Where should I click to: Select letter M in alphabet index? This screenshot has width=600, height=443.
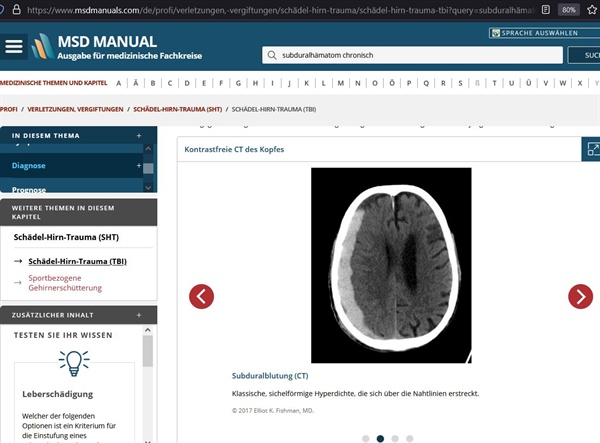341,83
